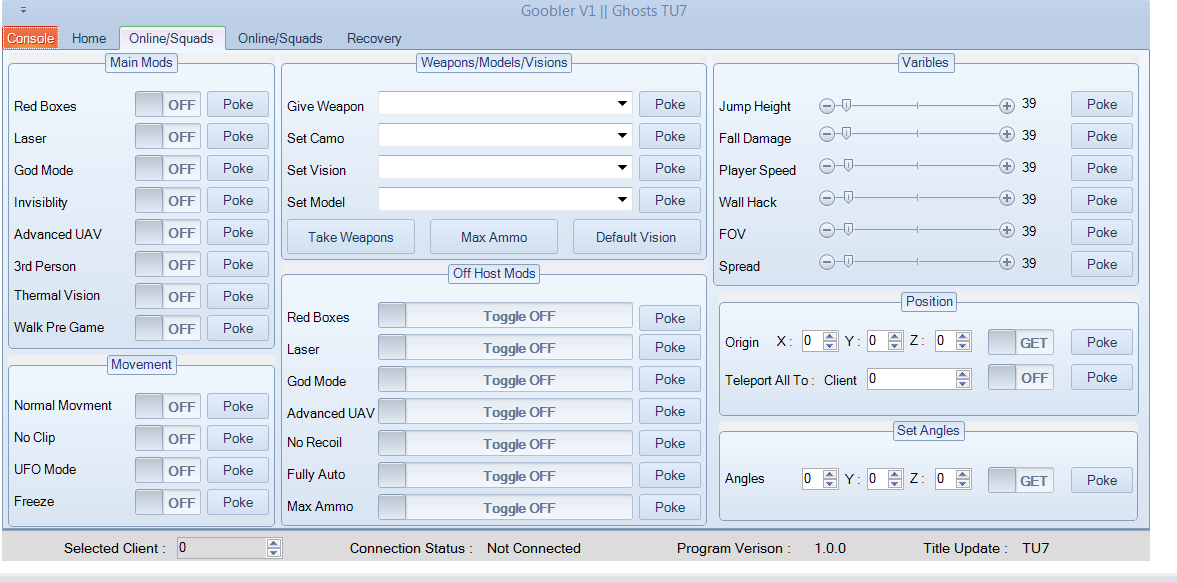Decrease FOV using the minus icon
This screenshot has height=582, width=1177.
click(x=826, y=230)
